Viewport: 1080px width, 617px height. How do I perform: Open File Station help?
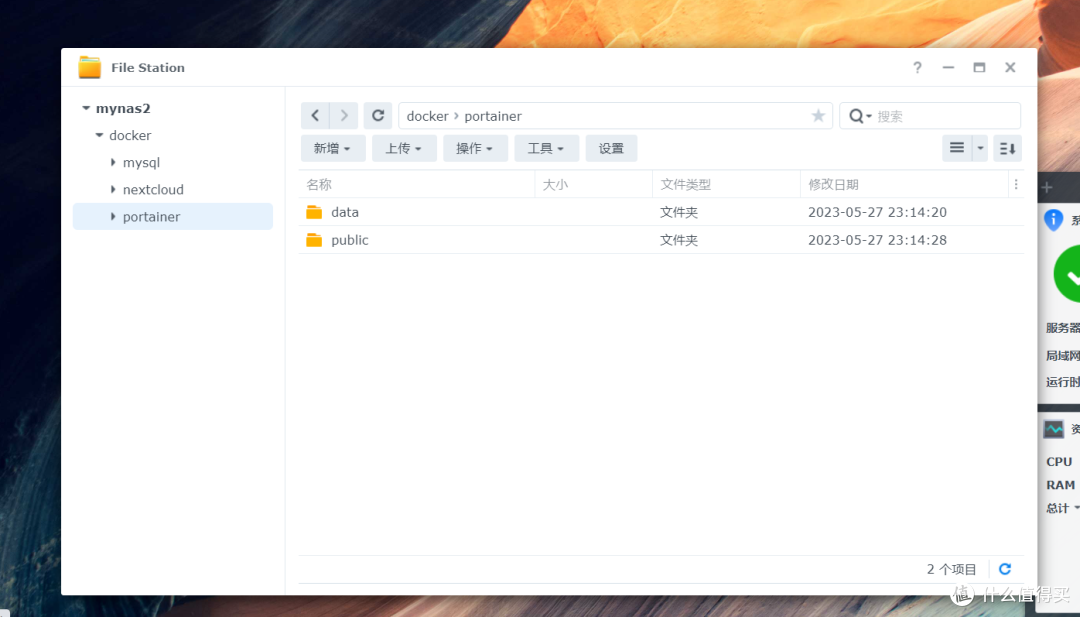click(x=917, y=67)
